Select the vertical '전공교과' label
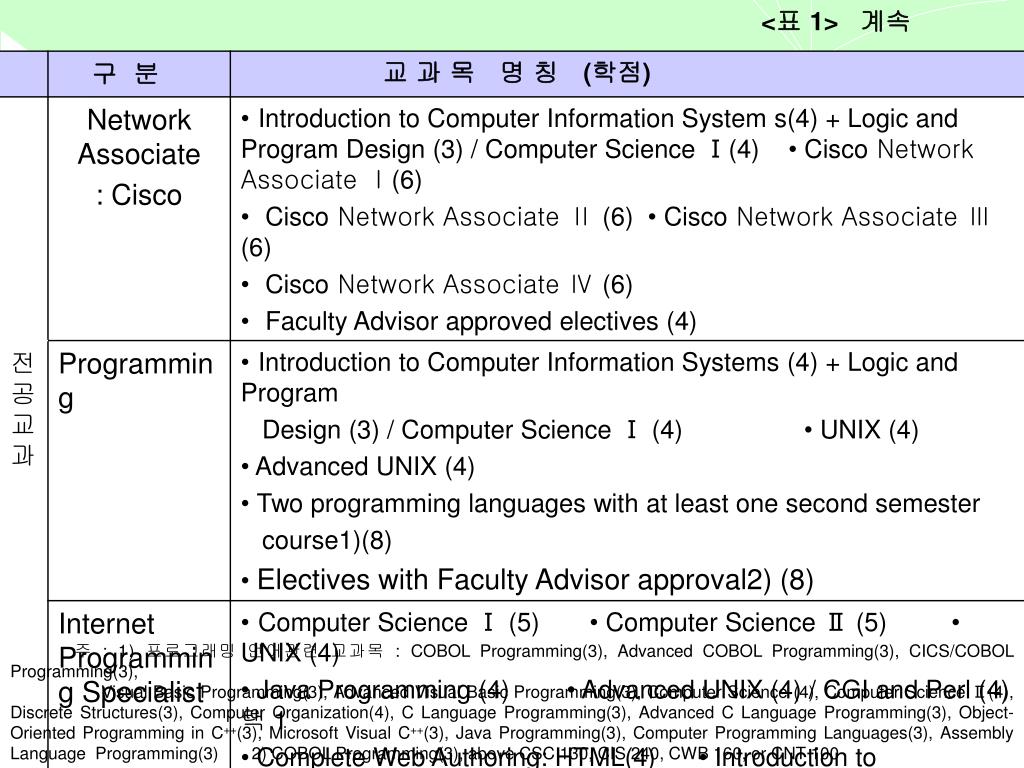 [23, 409]
